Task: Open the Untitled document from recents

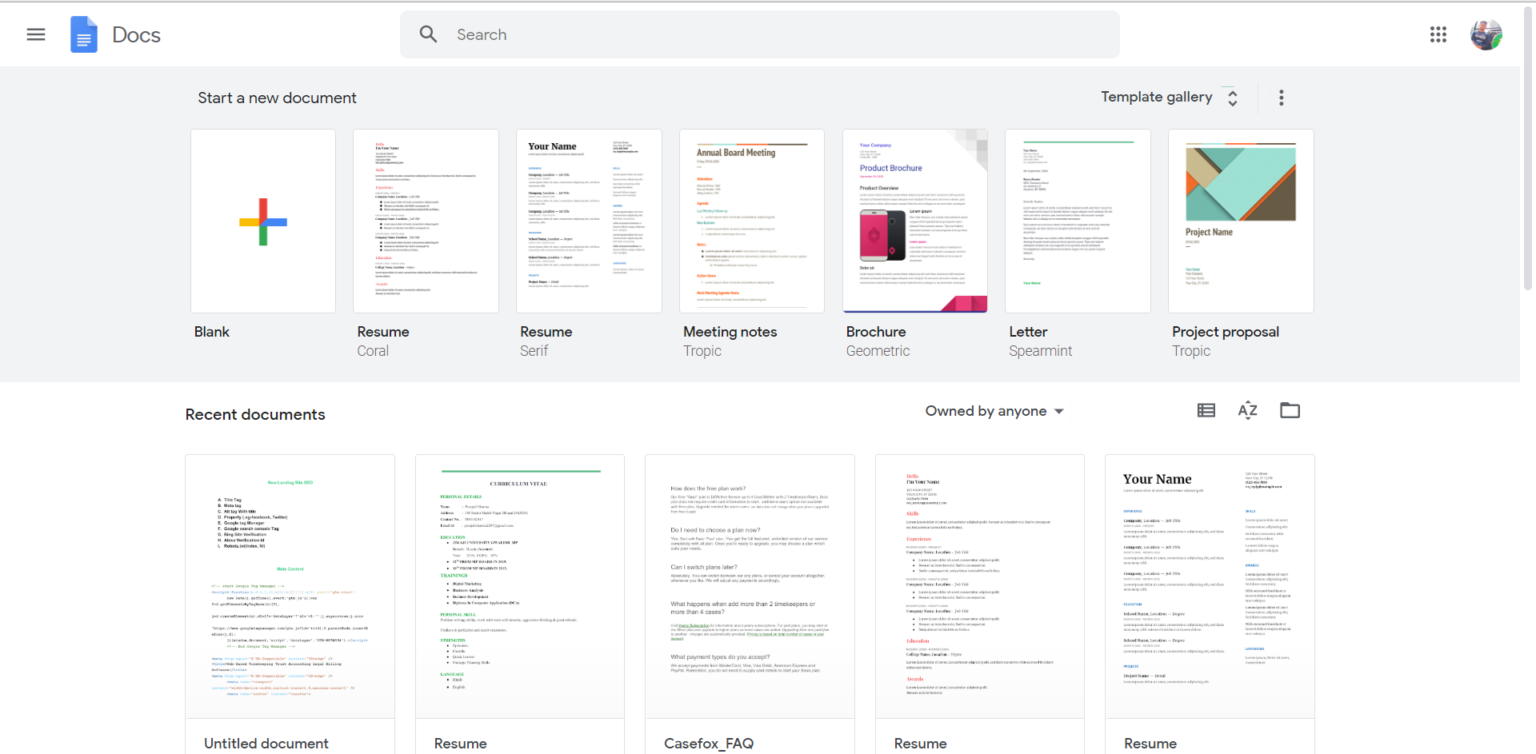Action: click(x=289, y=590)
